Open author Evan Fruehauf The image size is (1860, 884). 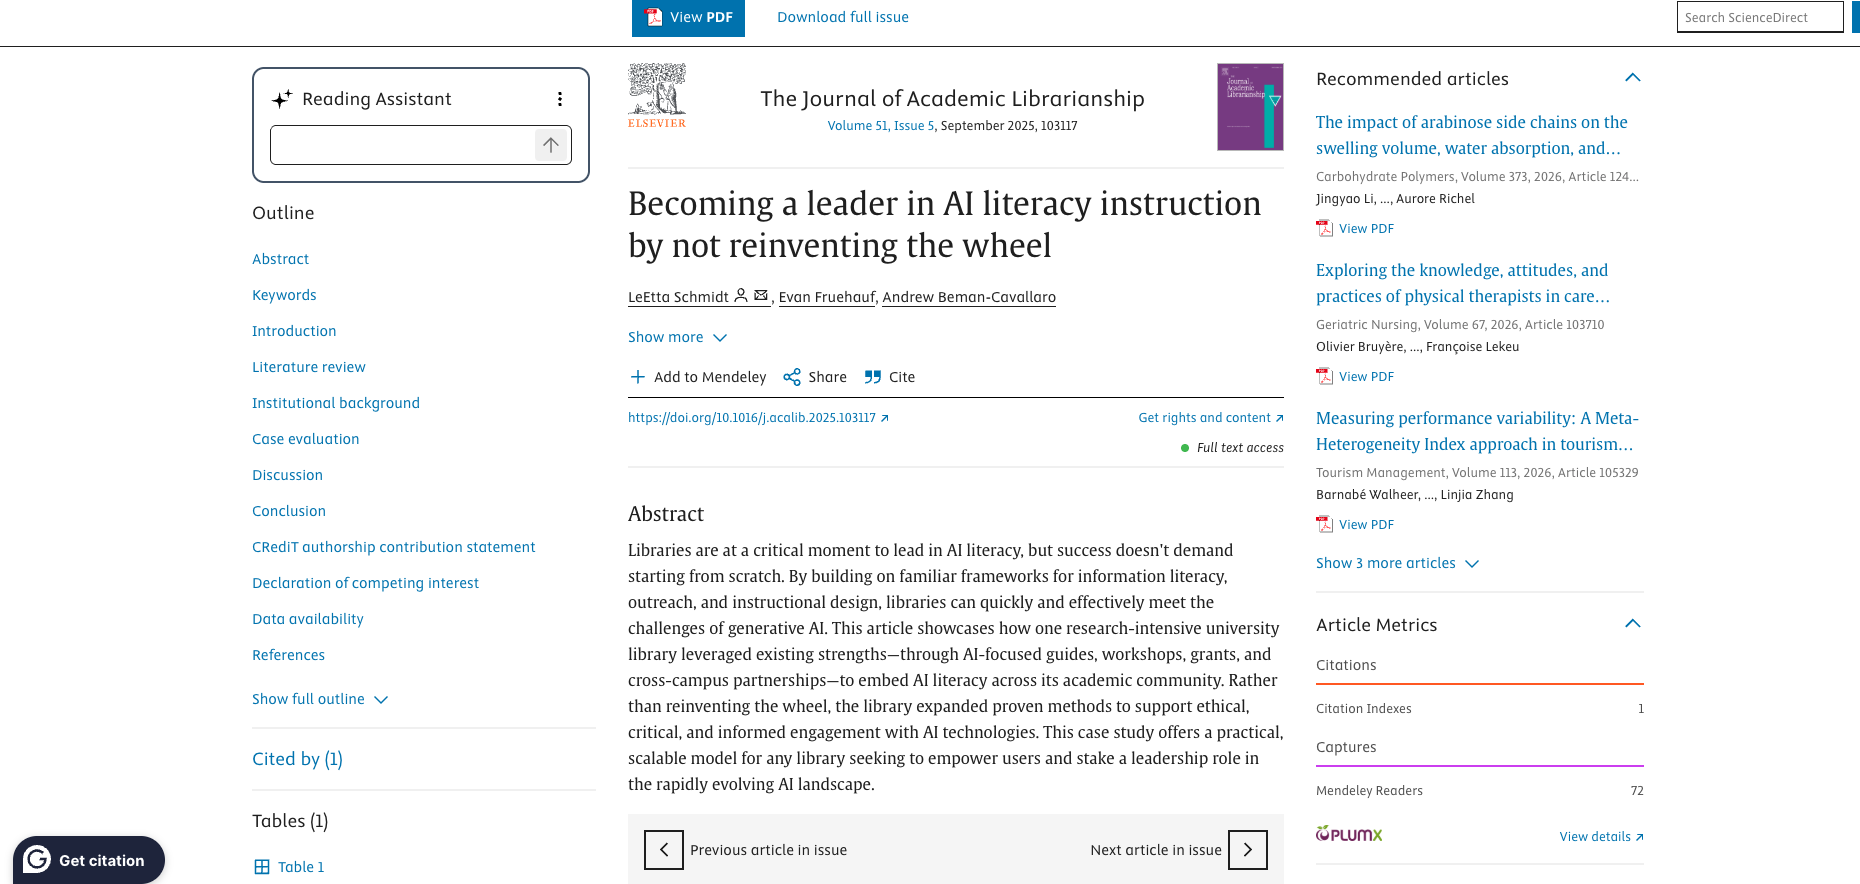point(827,297)
